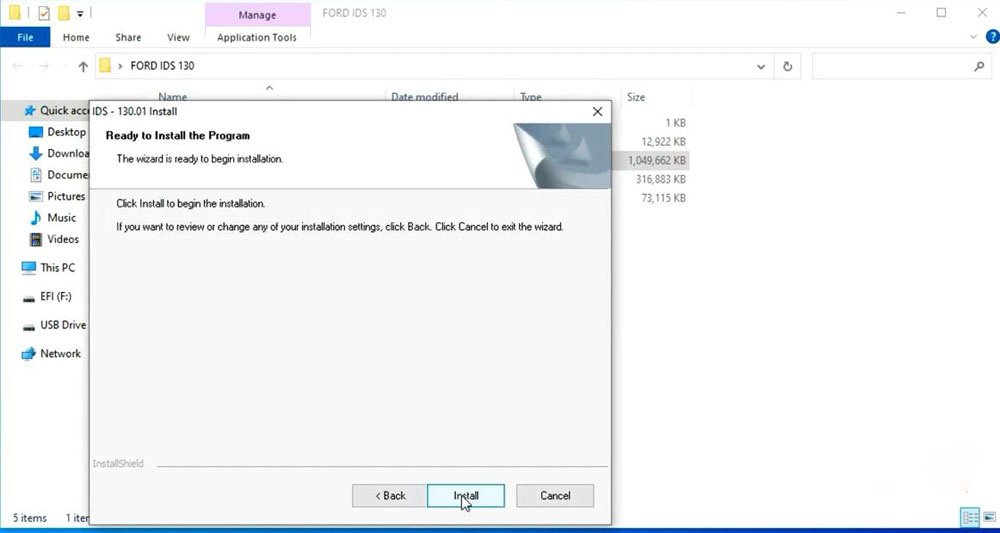Switch to the Home ribbon tab

coord(76,38)
